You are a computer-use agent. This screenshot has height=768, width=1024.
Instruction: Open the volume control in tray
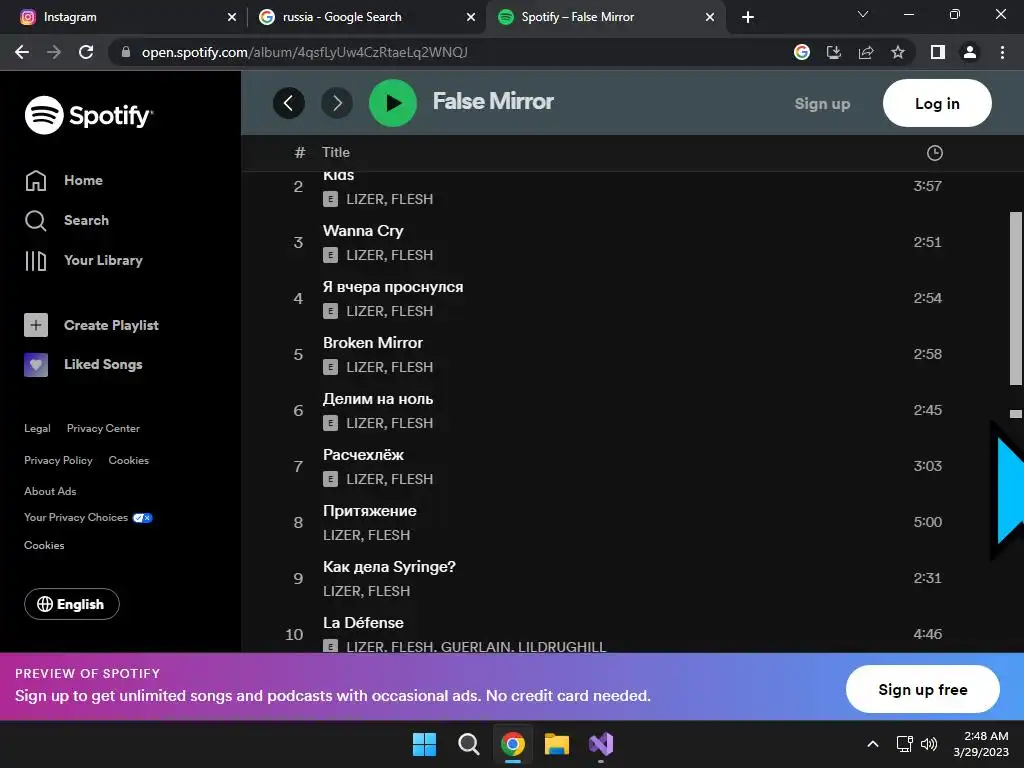pyautogui.click(x=929, y=744)
